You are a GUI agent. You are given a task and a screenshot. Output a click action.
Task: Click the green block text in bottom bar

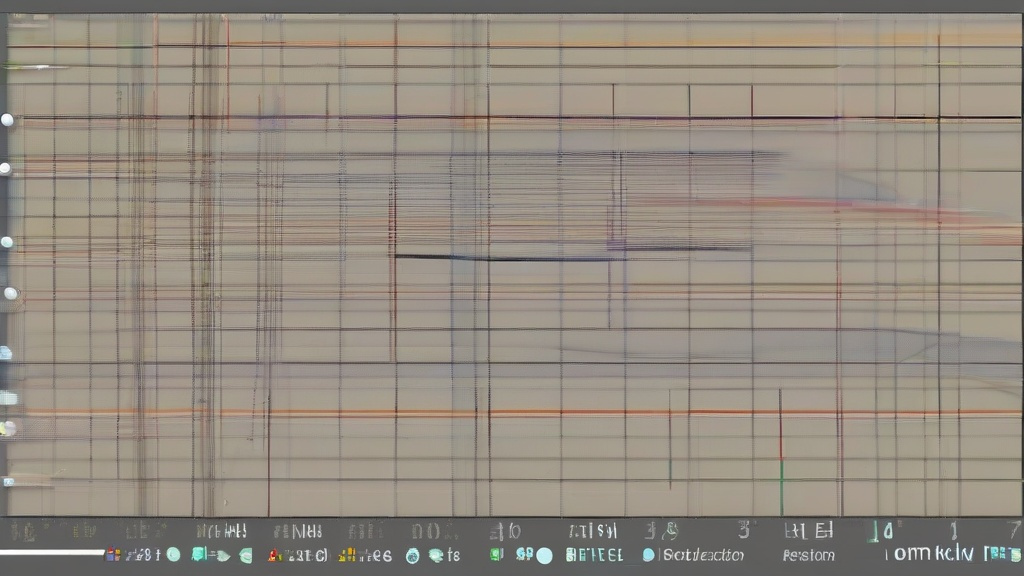(x=594, y=554)
